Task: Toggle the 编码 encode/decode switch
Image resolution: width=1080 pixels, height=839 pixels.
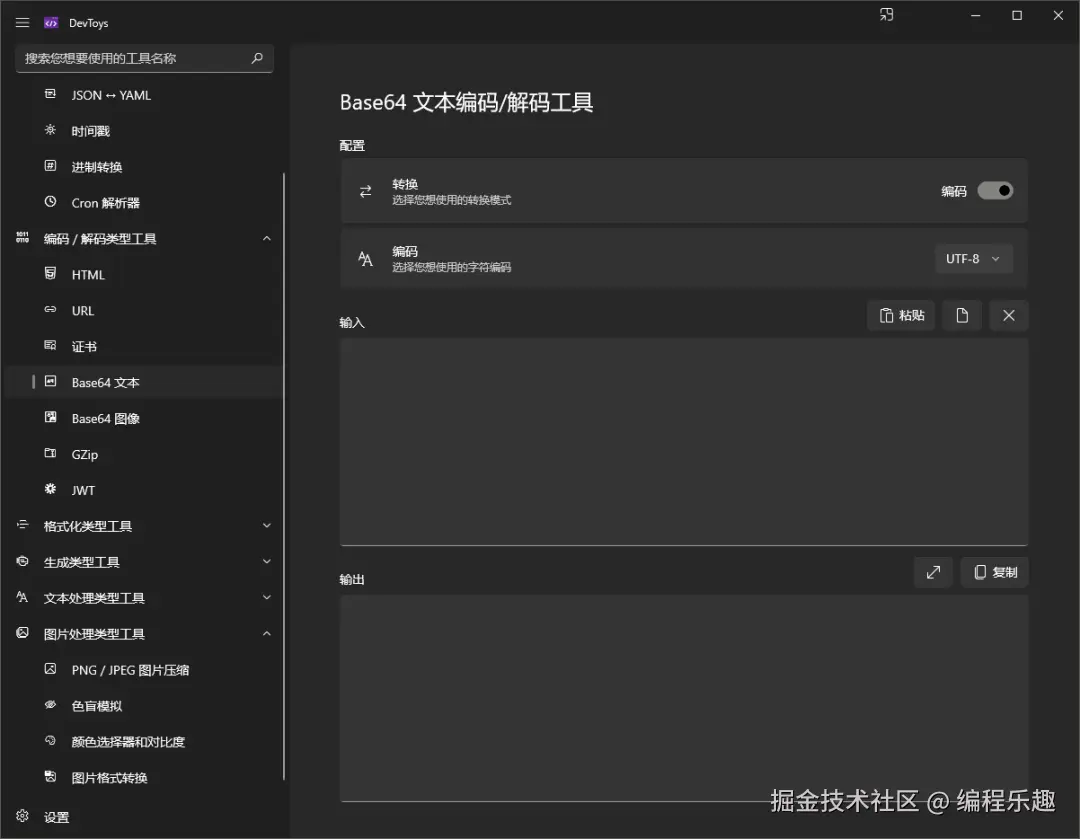Action: tap(995, 191)
